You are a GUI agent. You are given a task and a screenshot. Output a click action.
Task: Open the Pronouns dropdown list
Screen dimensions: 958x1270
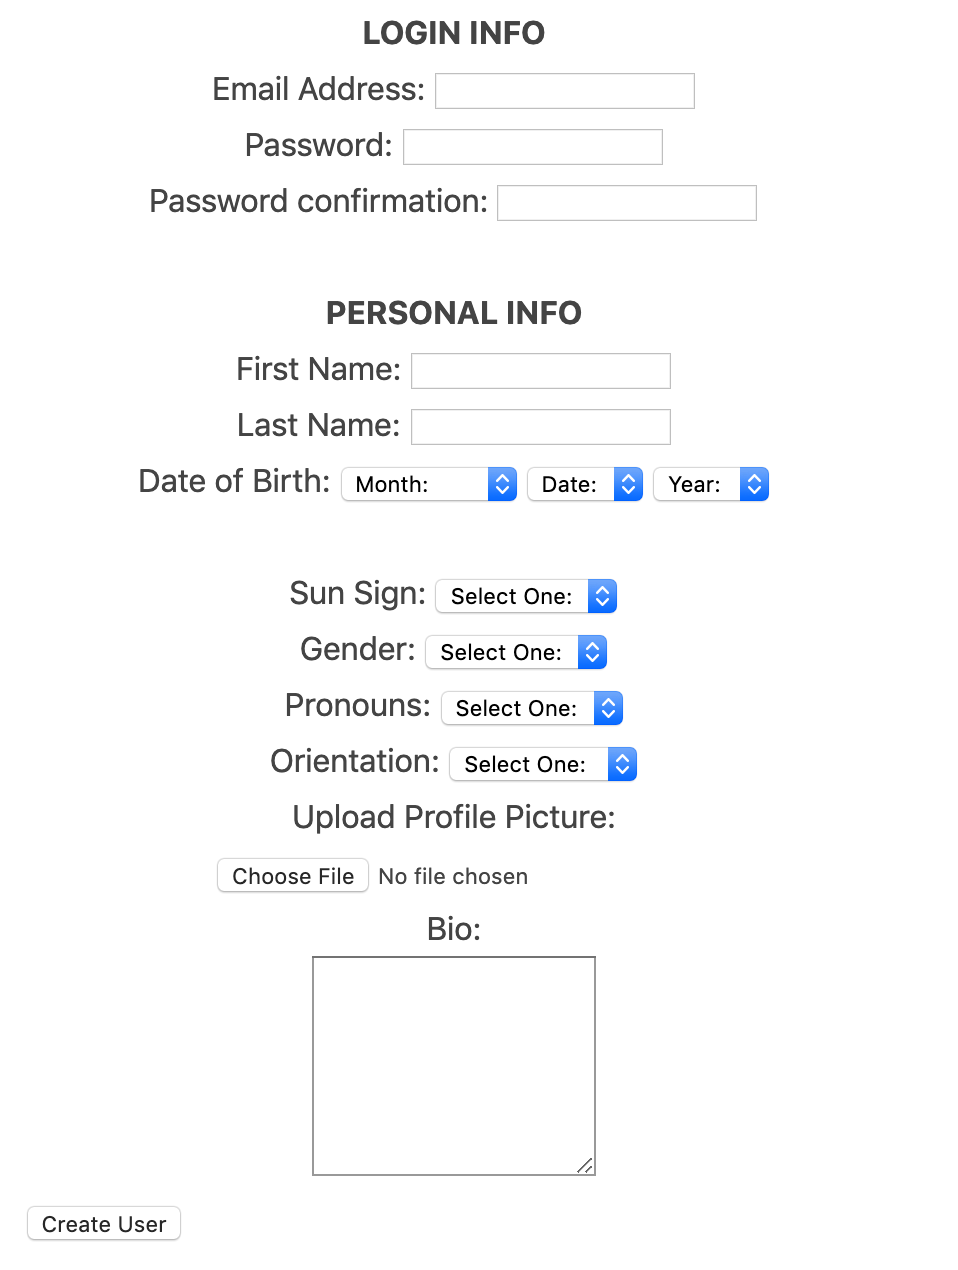pyautogui.click(x=531, y=709)
